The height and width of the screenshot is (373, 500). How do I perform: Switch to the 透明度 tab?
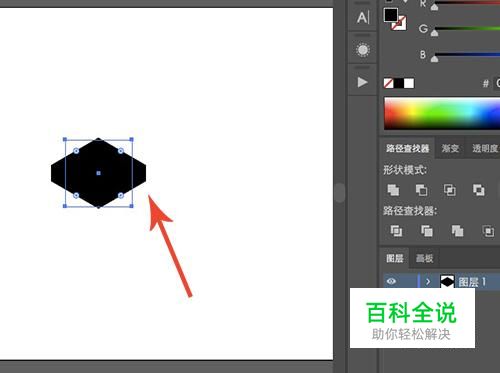click(x=485, y=148)
